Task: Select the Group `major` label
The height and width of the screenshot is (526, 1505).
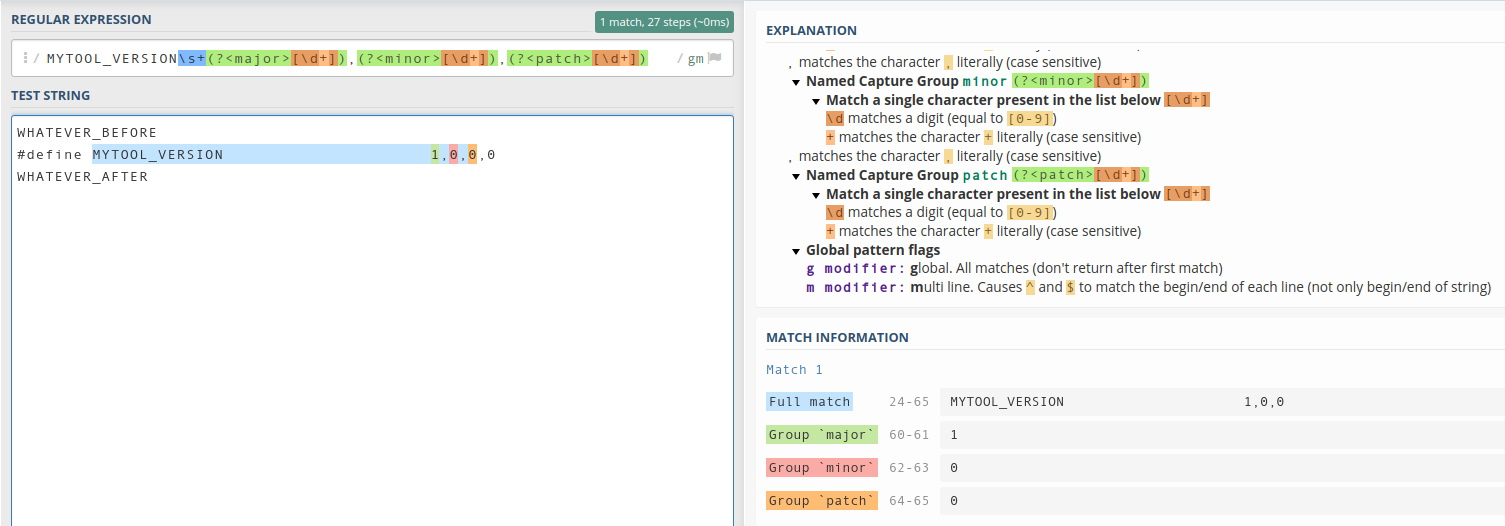Action: coord(822,434)
